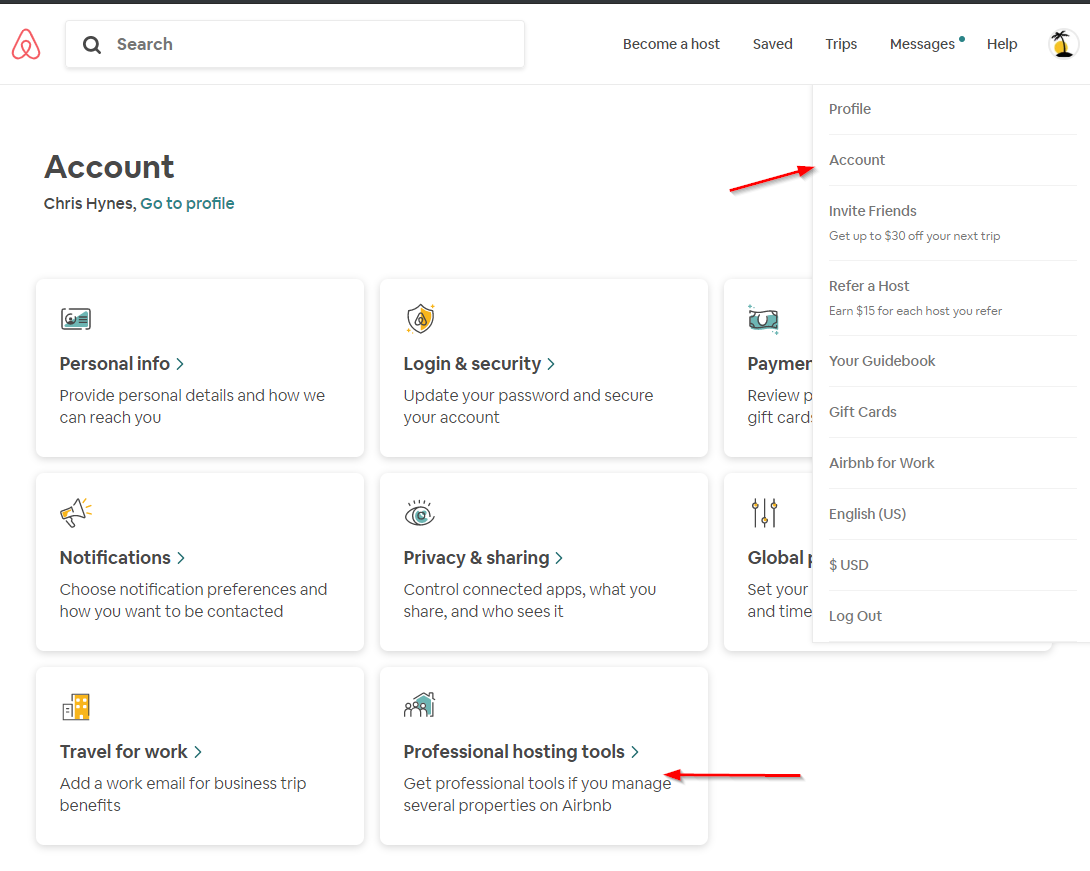
Task: Click the Login & security shield icon
Action: [420, 319]
